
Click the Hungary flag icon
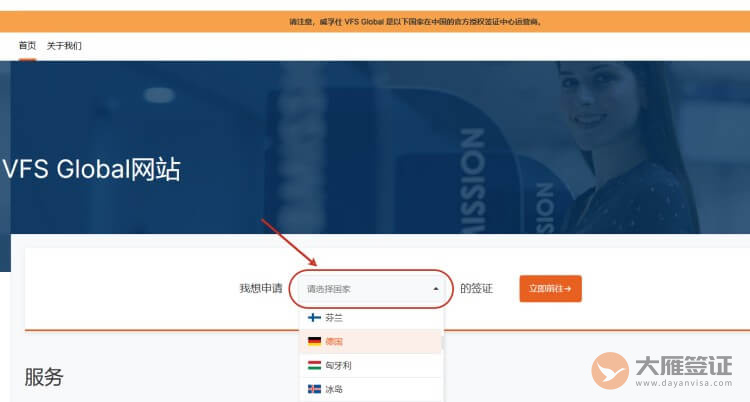tap(314, 366)
